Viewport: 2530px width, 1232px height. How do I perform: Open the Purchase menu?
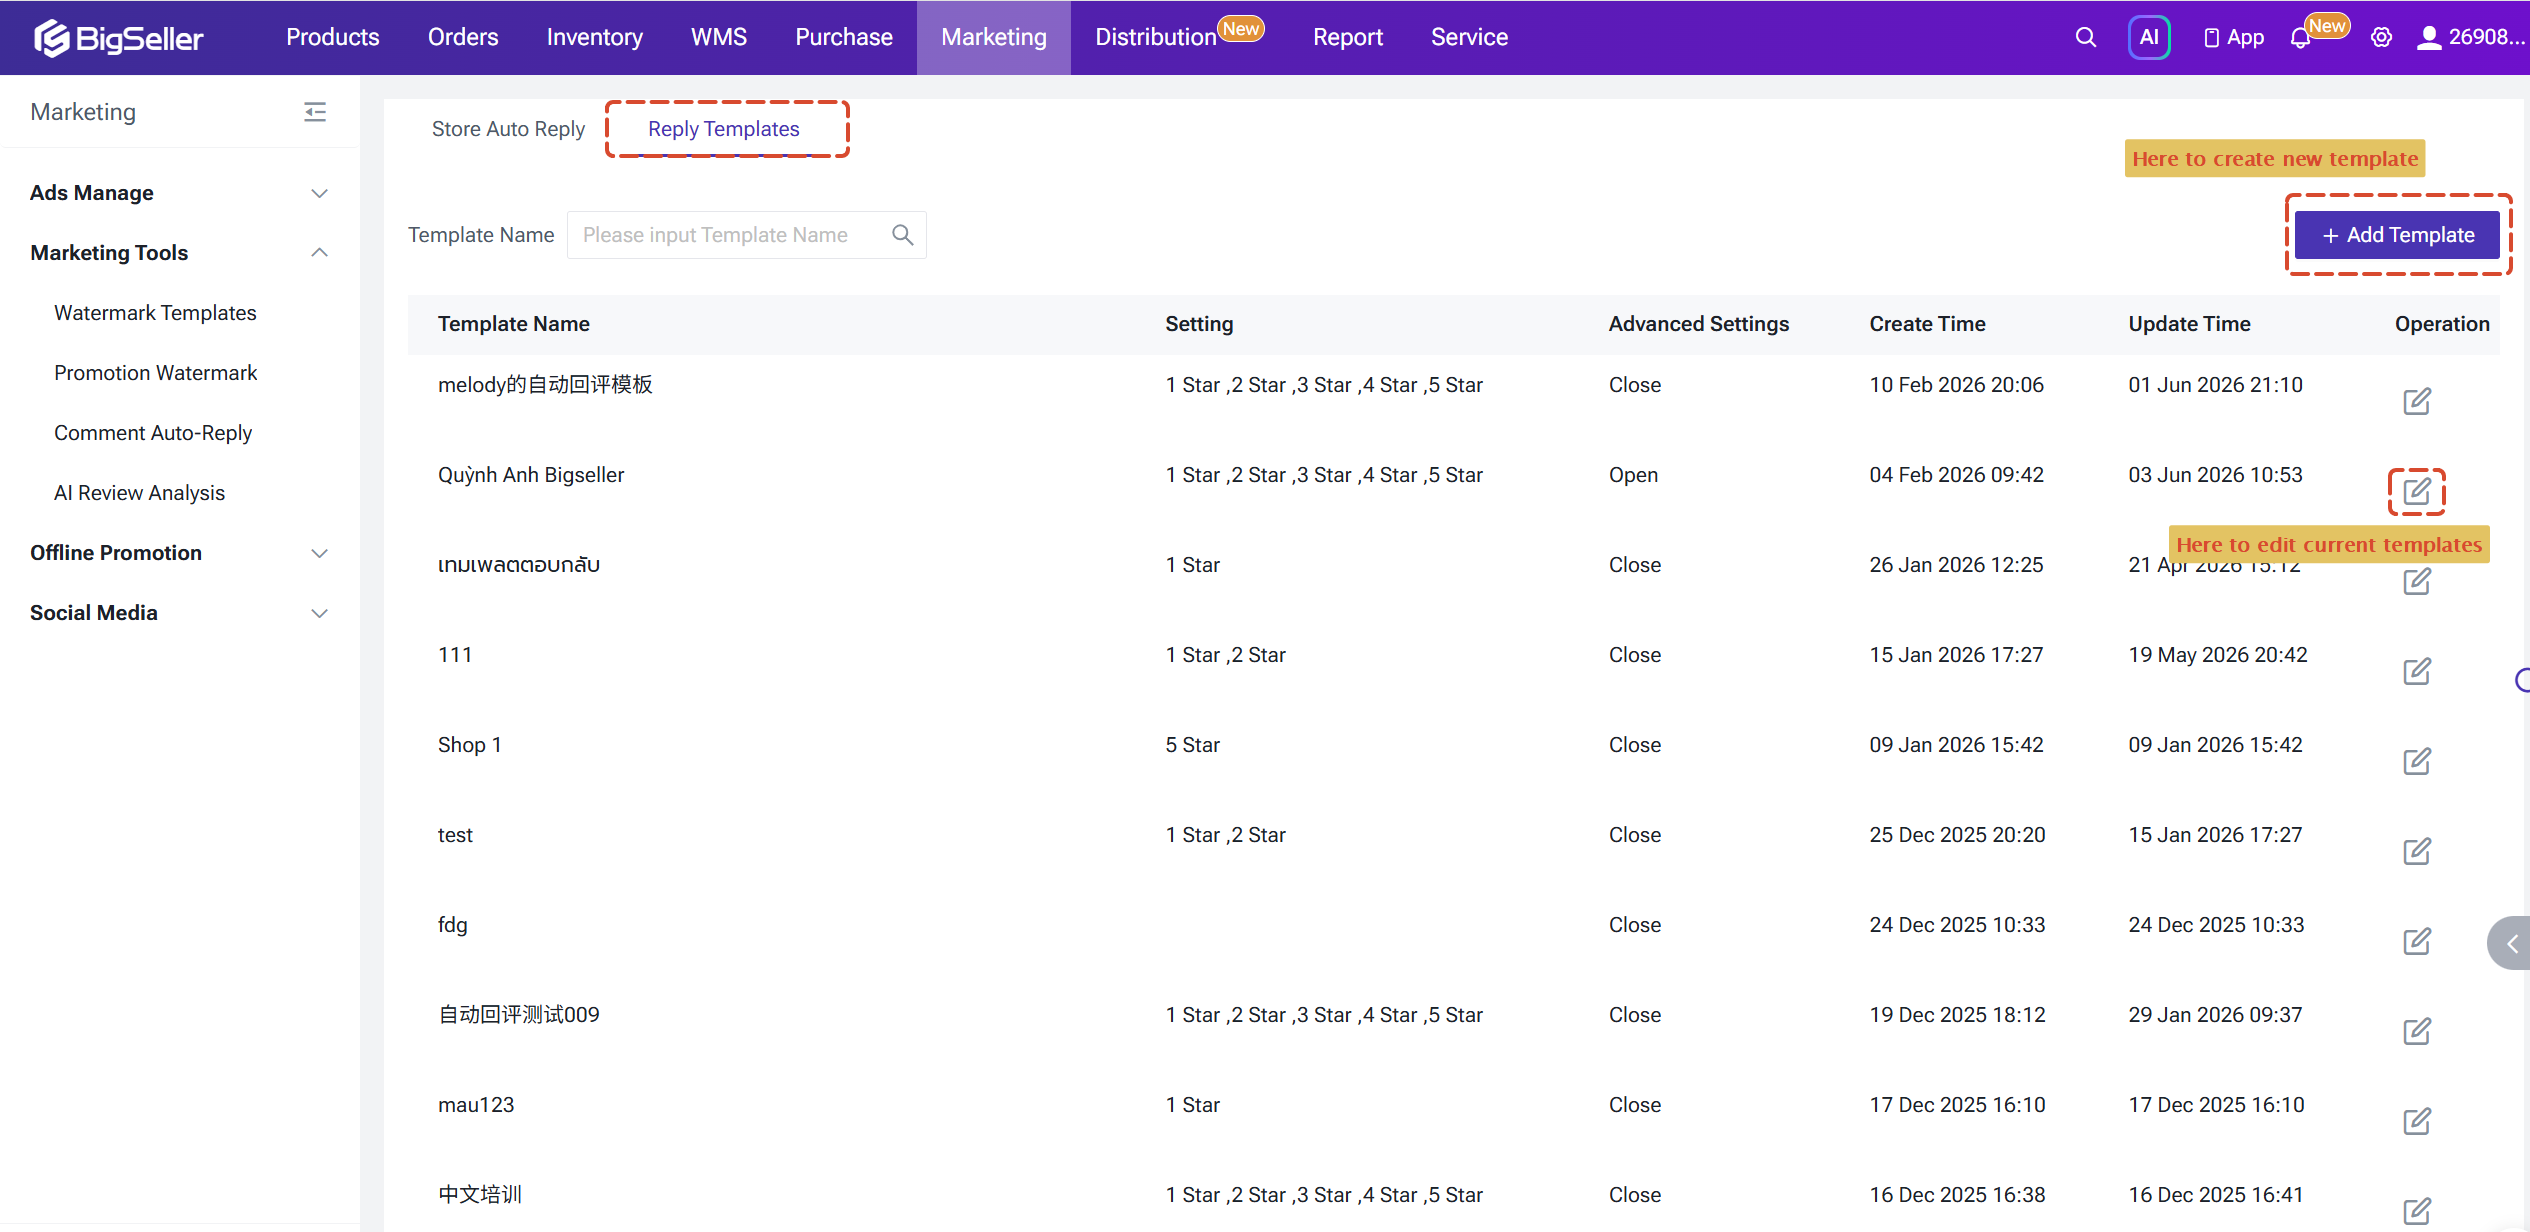click(844, 37)
